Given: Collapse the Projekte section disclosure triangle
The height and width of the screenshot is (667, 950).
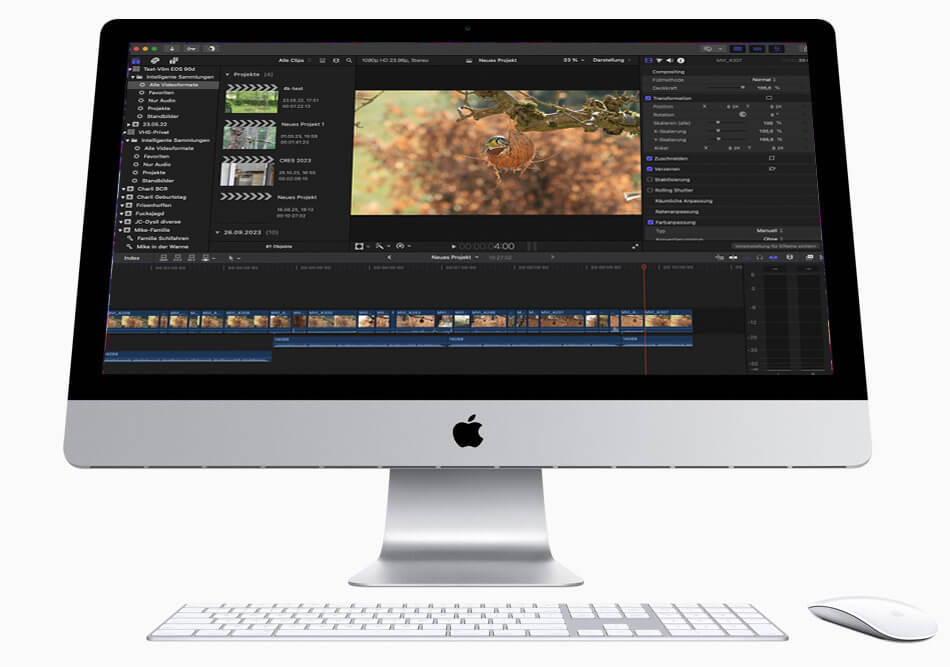Looking at the screenshot, I should [227, 74].
